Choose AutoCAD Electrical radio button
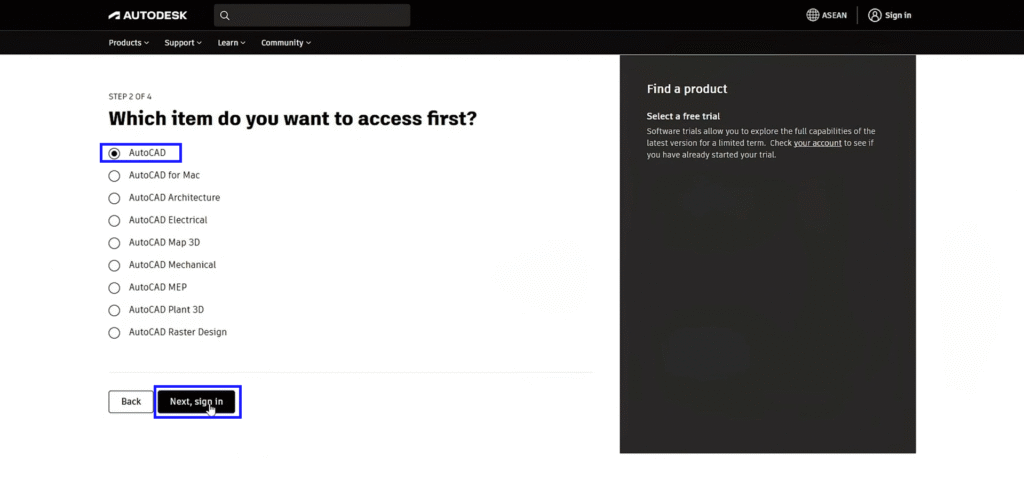 pyautogui.click(x=114, y=220)
